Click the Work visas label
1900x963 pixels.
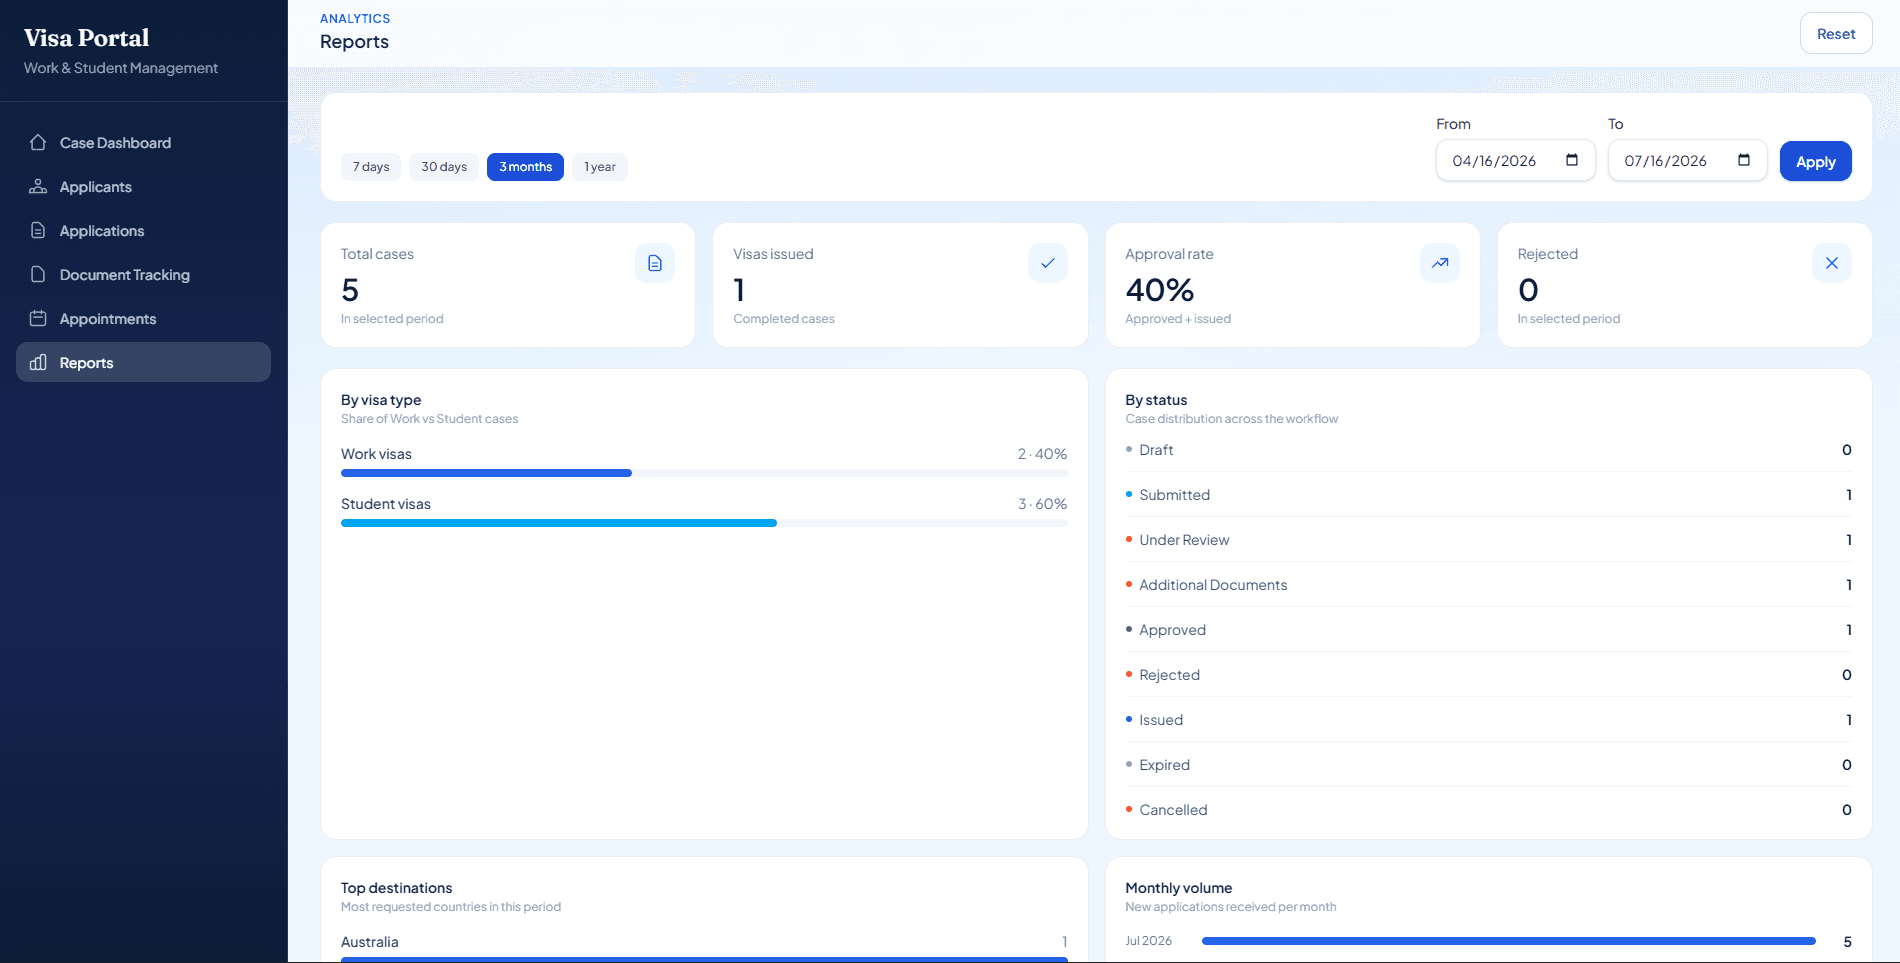coord(376,454)
